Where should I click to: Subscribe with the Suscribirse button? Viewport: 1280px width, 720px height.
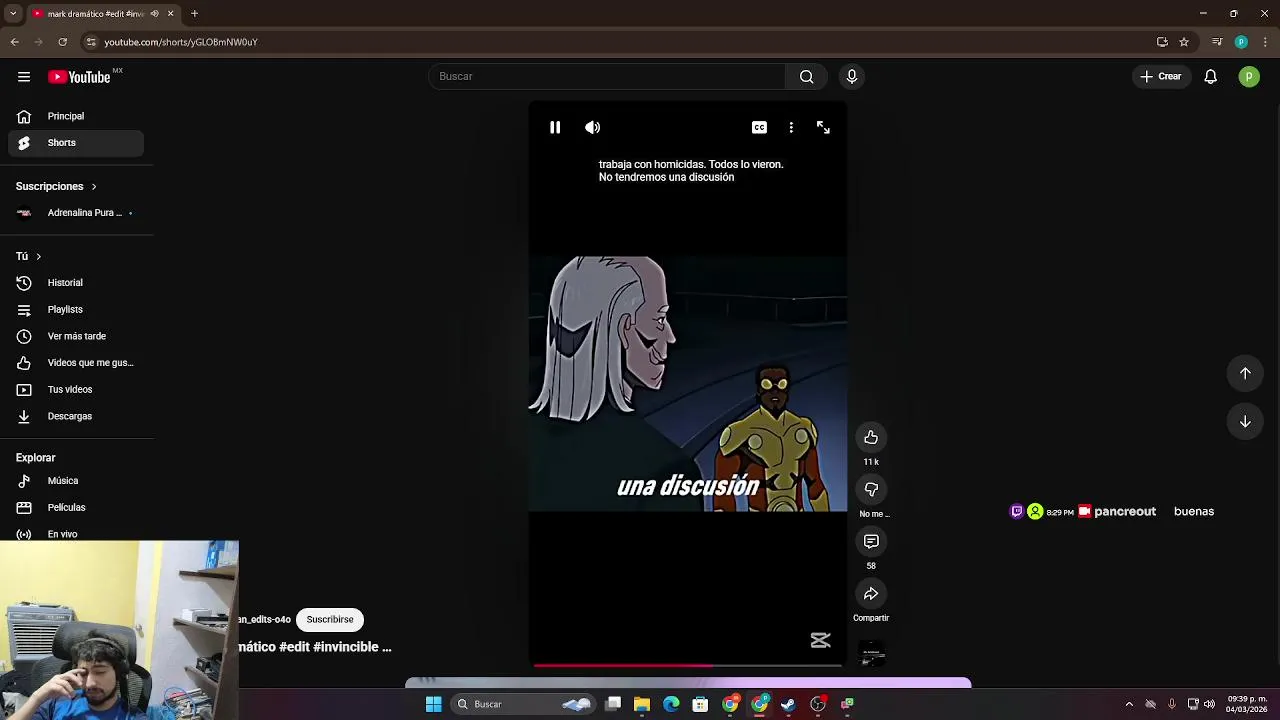coord(330,619)
